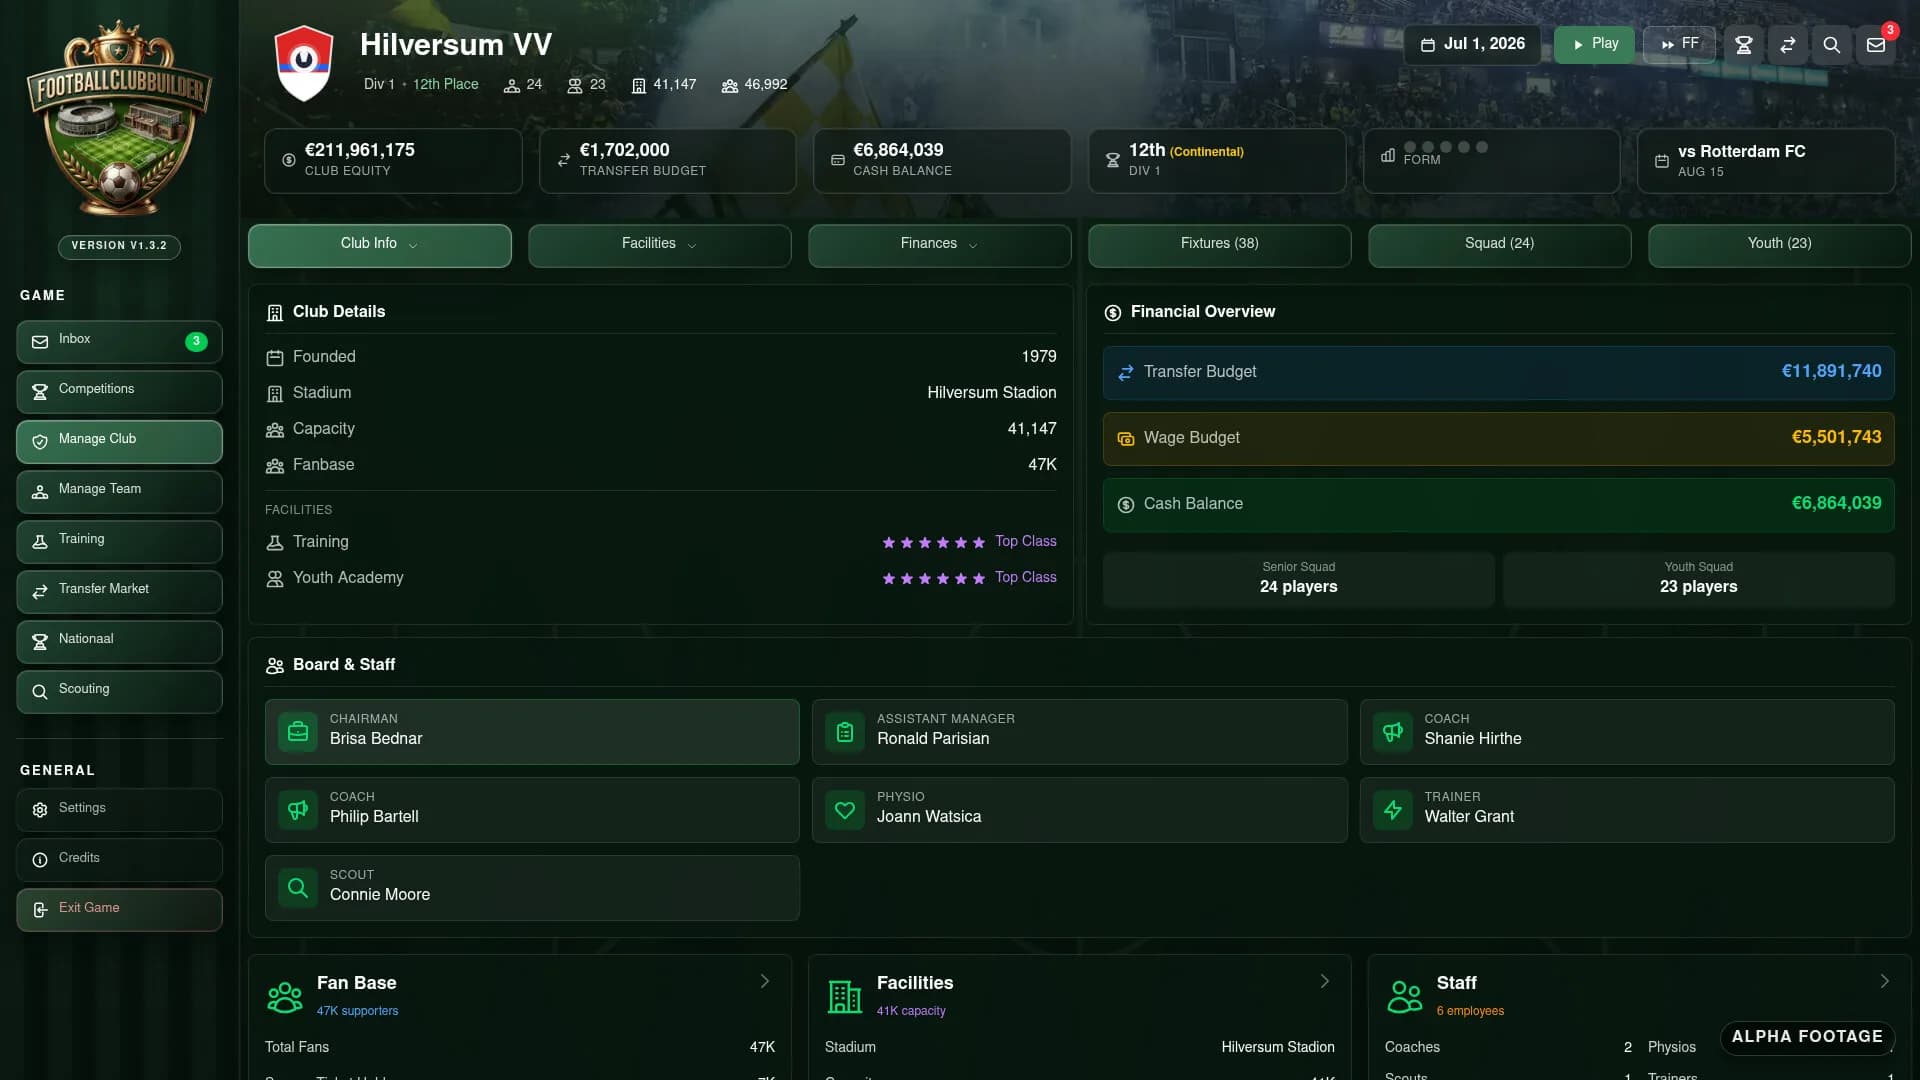Click the chairman briefcase icon

click(298, 732)
